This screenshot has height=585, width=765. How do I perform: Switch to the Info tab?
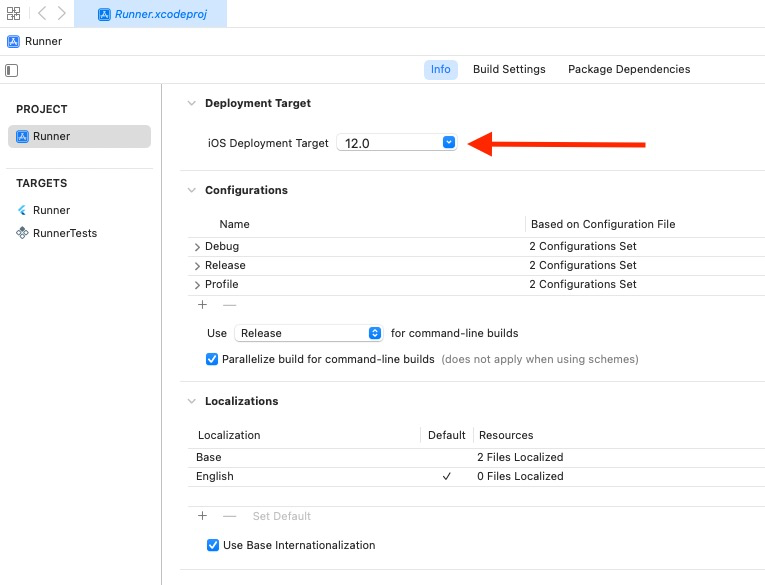(x=441, y=69)
